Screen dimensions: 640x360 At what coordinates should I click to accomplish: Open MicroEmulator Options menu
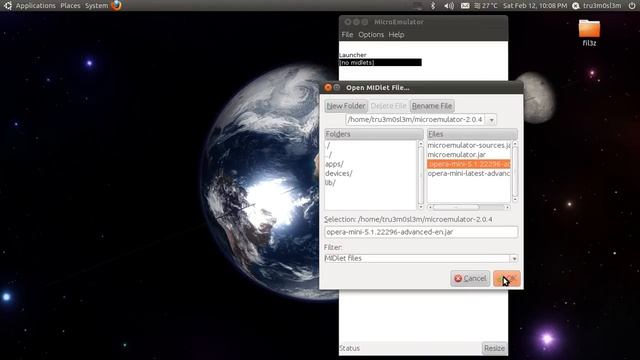(x=371, y=35)
